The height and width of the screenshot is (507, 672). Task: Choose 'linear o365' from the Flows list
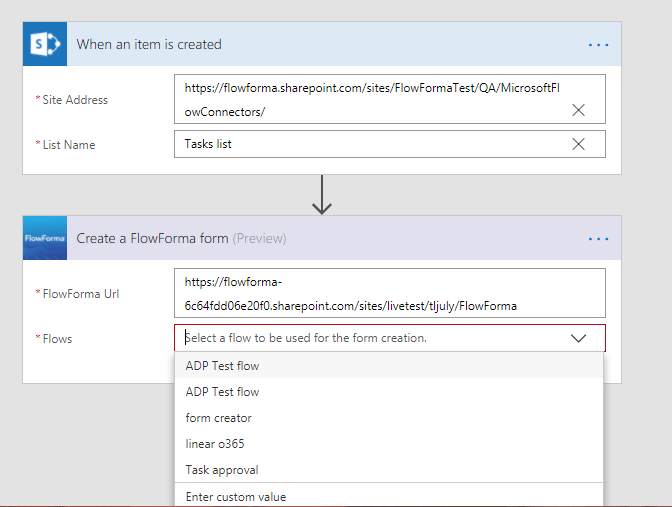389,444
